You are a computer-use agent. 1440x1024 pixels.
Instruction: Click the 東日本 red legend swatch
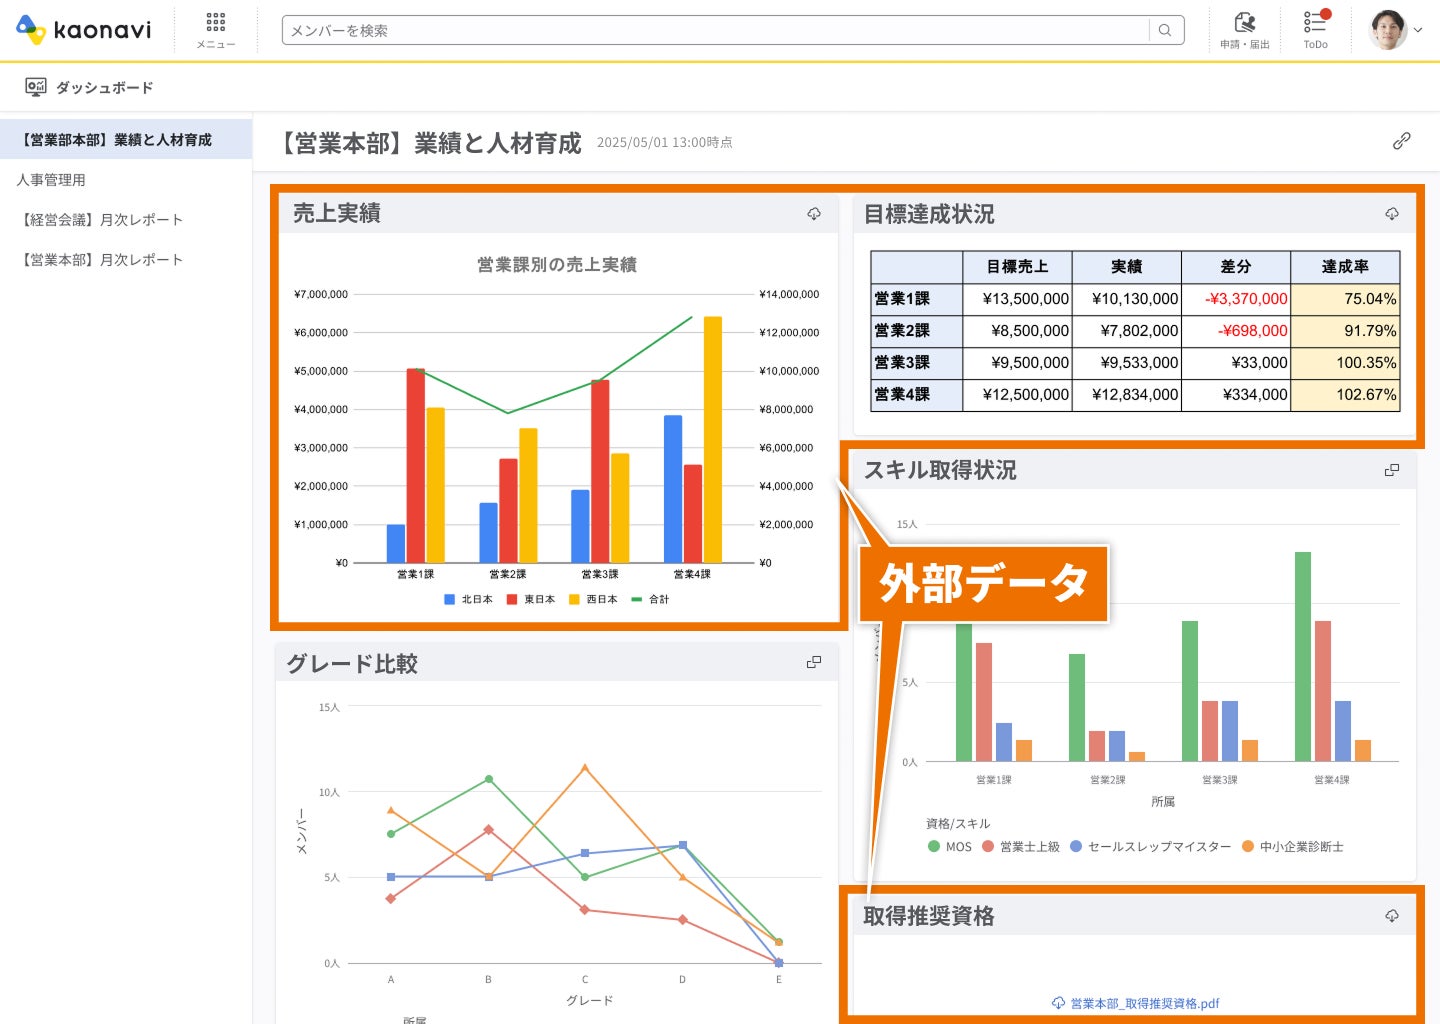point(512,600)
